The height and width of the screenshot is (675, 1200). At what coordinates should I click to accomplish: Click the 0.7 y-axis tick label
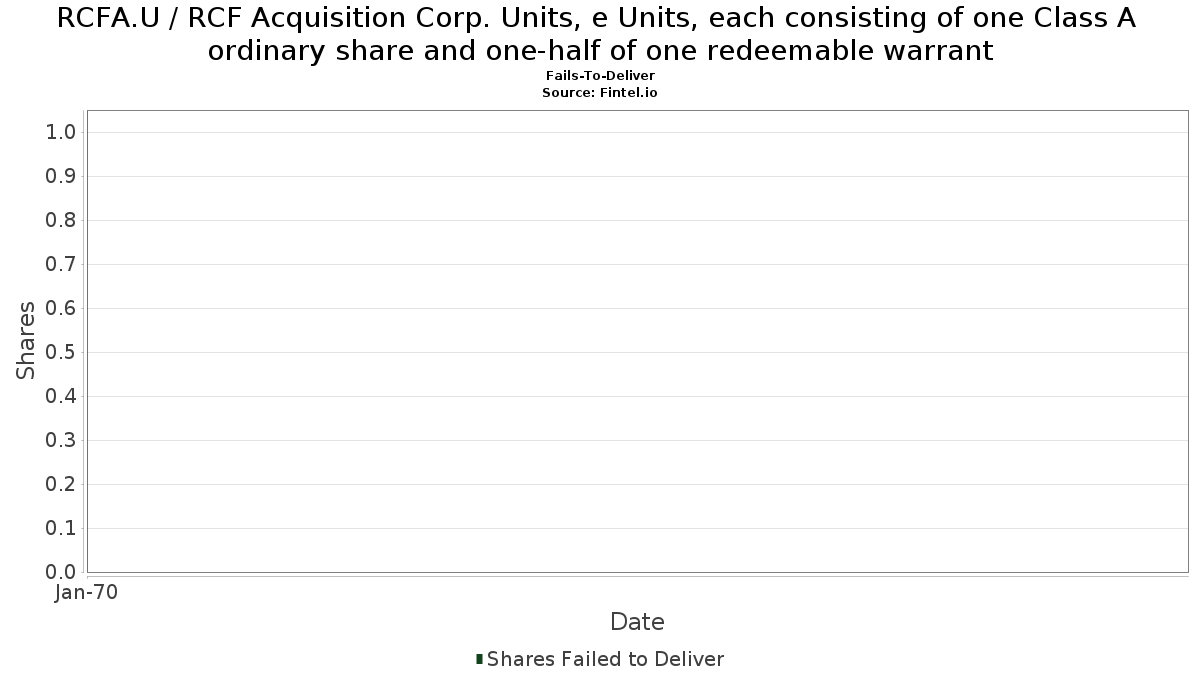[x=62, y=264]
